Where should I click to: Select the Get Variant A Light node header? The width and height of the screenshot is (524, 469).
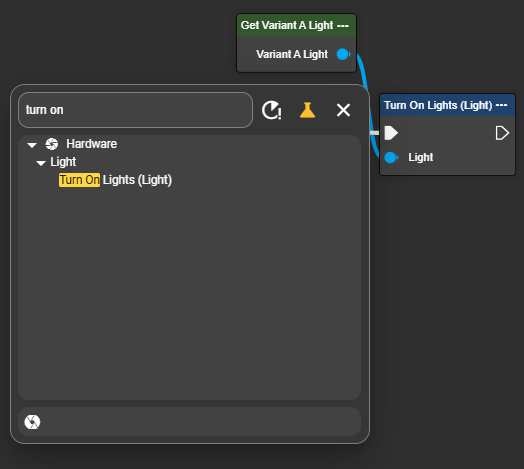(x=296, y=25)
